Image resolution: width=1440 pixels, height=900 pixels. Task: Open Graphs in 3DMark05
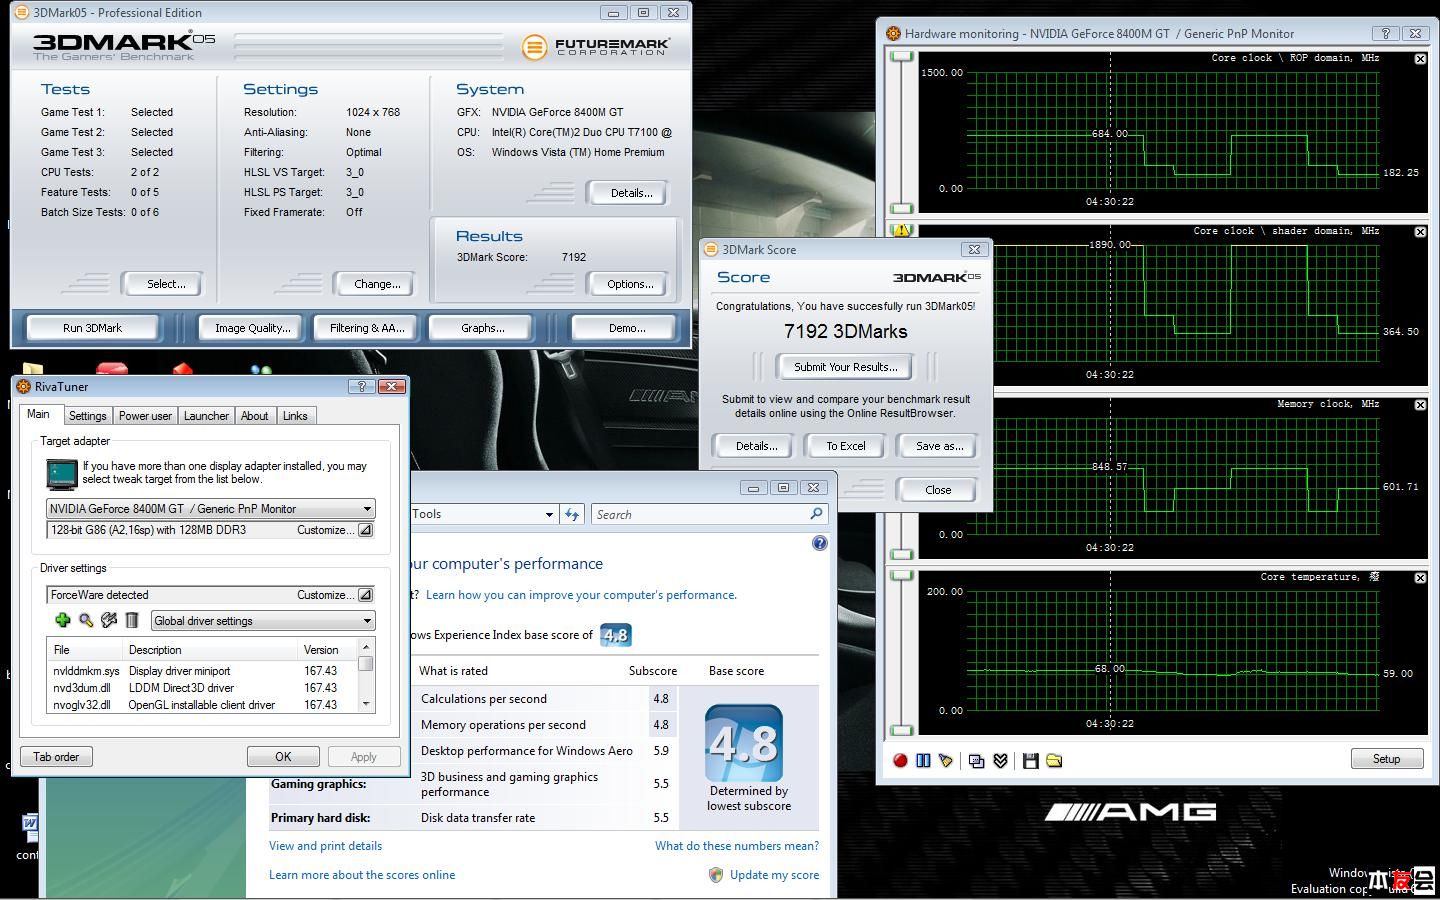click(482, 328)
